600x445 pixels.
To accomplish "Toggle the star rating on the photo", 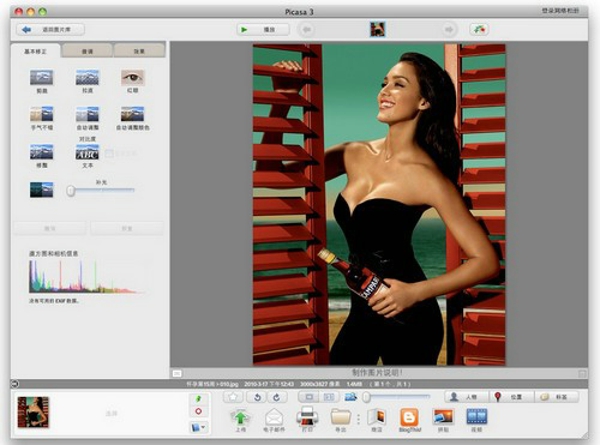I will coord(233,397).
